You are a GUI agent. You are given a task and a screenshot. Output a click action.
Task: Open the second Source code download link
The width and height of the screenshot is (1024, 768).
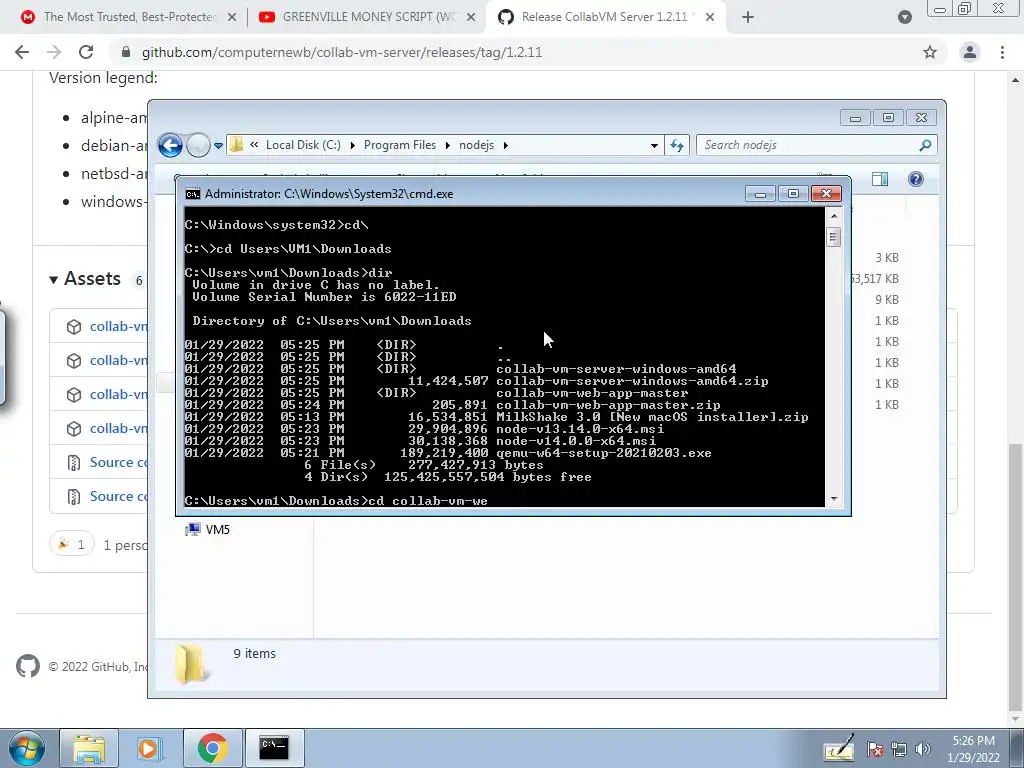(x=118, y=496)
